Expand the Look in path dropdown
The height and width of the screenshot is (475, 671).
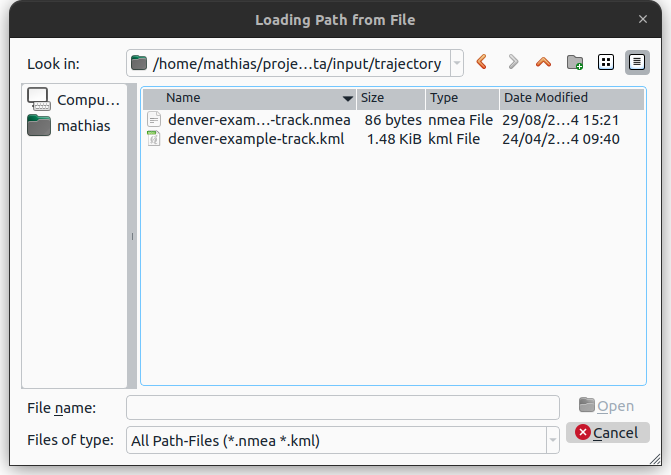click(x=457, y=63)
